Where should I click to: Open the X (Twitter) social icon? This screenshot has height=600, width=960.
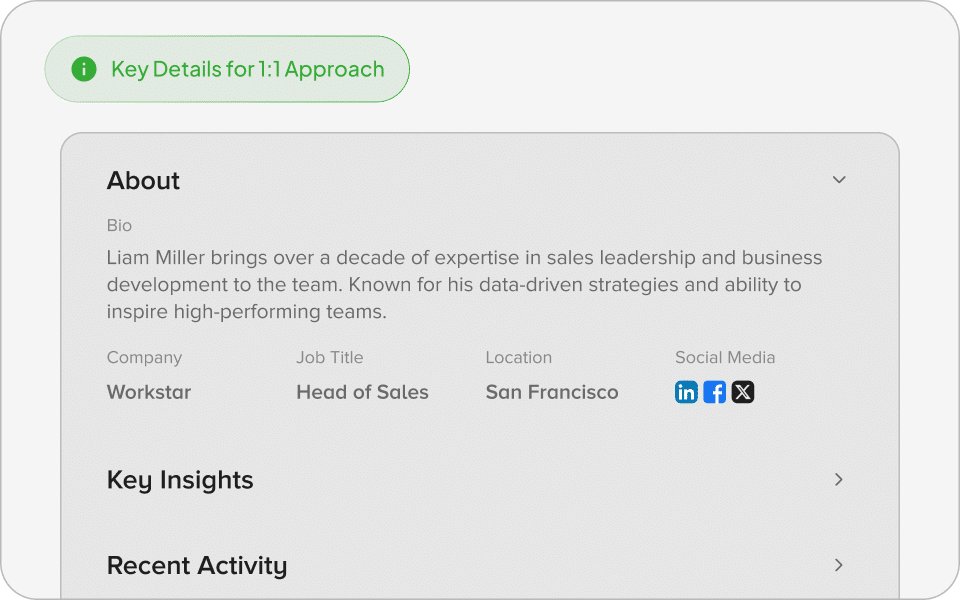[742, 392]
